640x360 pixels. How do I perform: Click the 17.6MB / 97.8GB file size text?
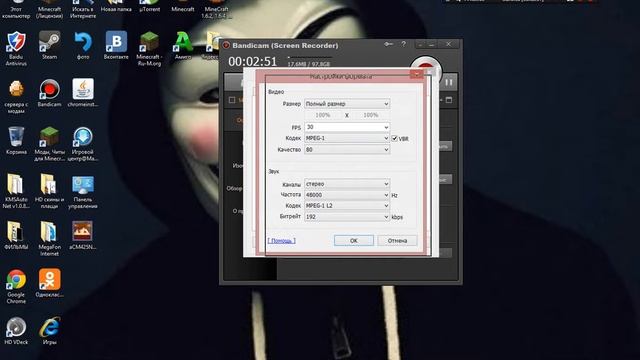(309, 64)
